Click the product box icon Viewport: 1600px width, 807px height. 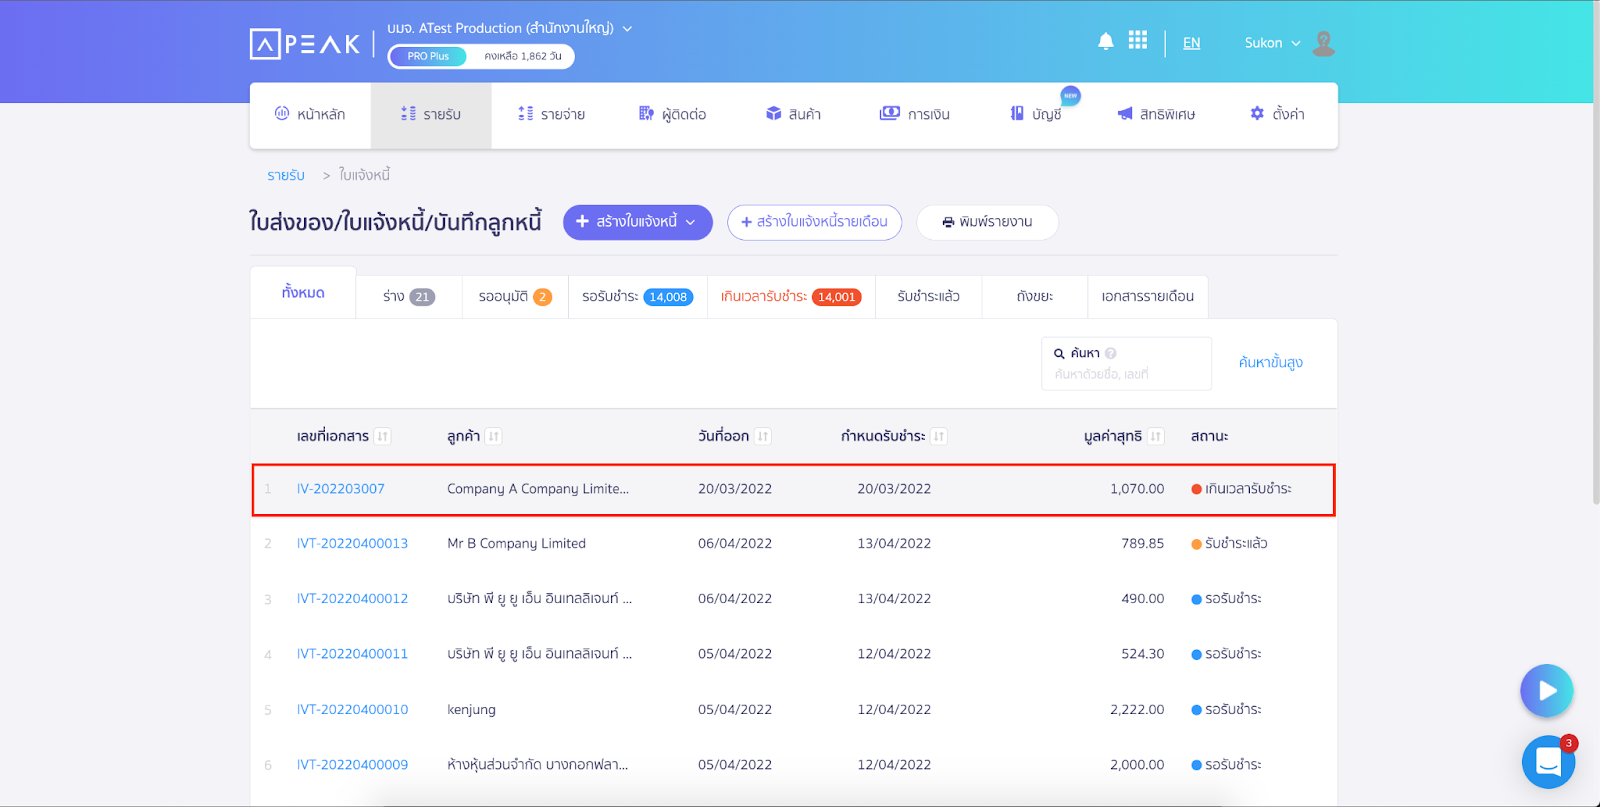click(773, 113)
